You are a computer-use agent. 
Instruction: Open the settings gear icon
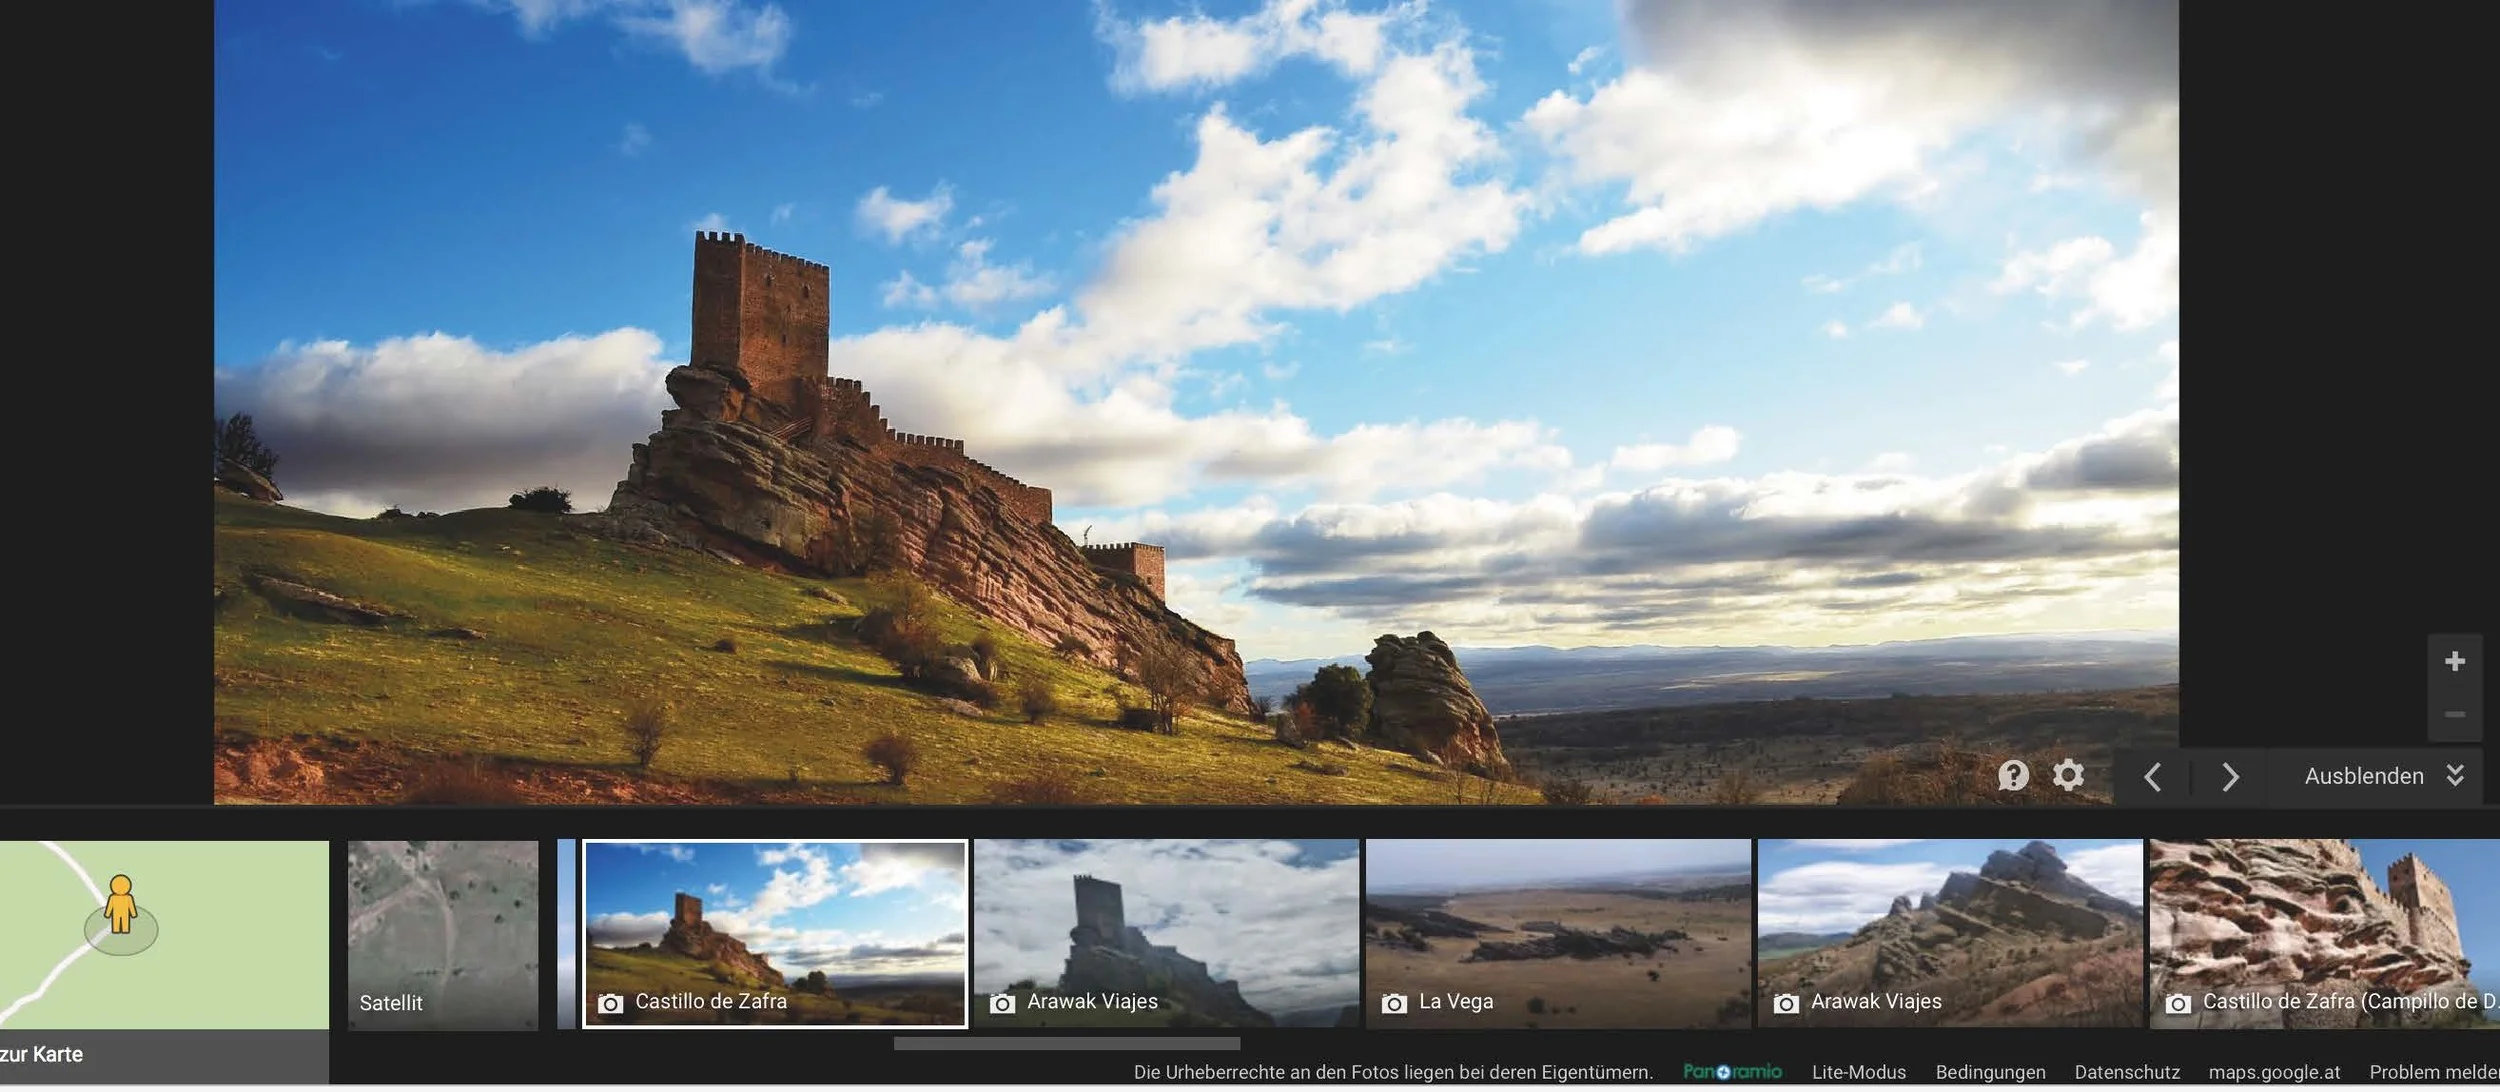[2068, 775]
